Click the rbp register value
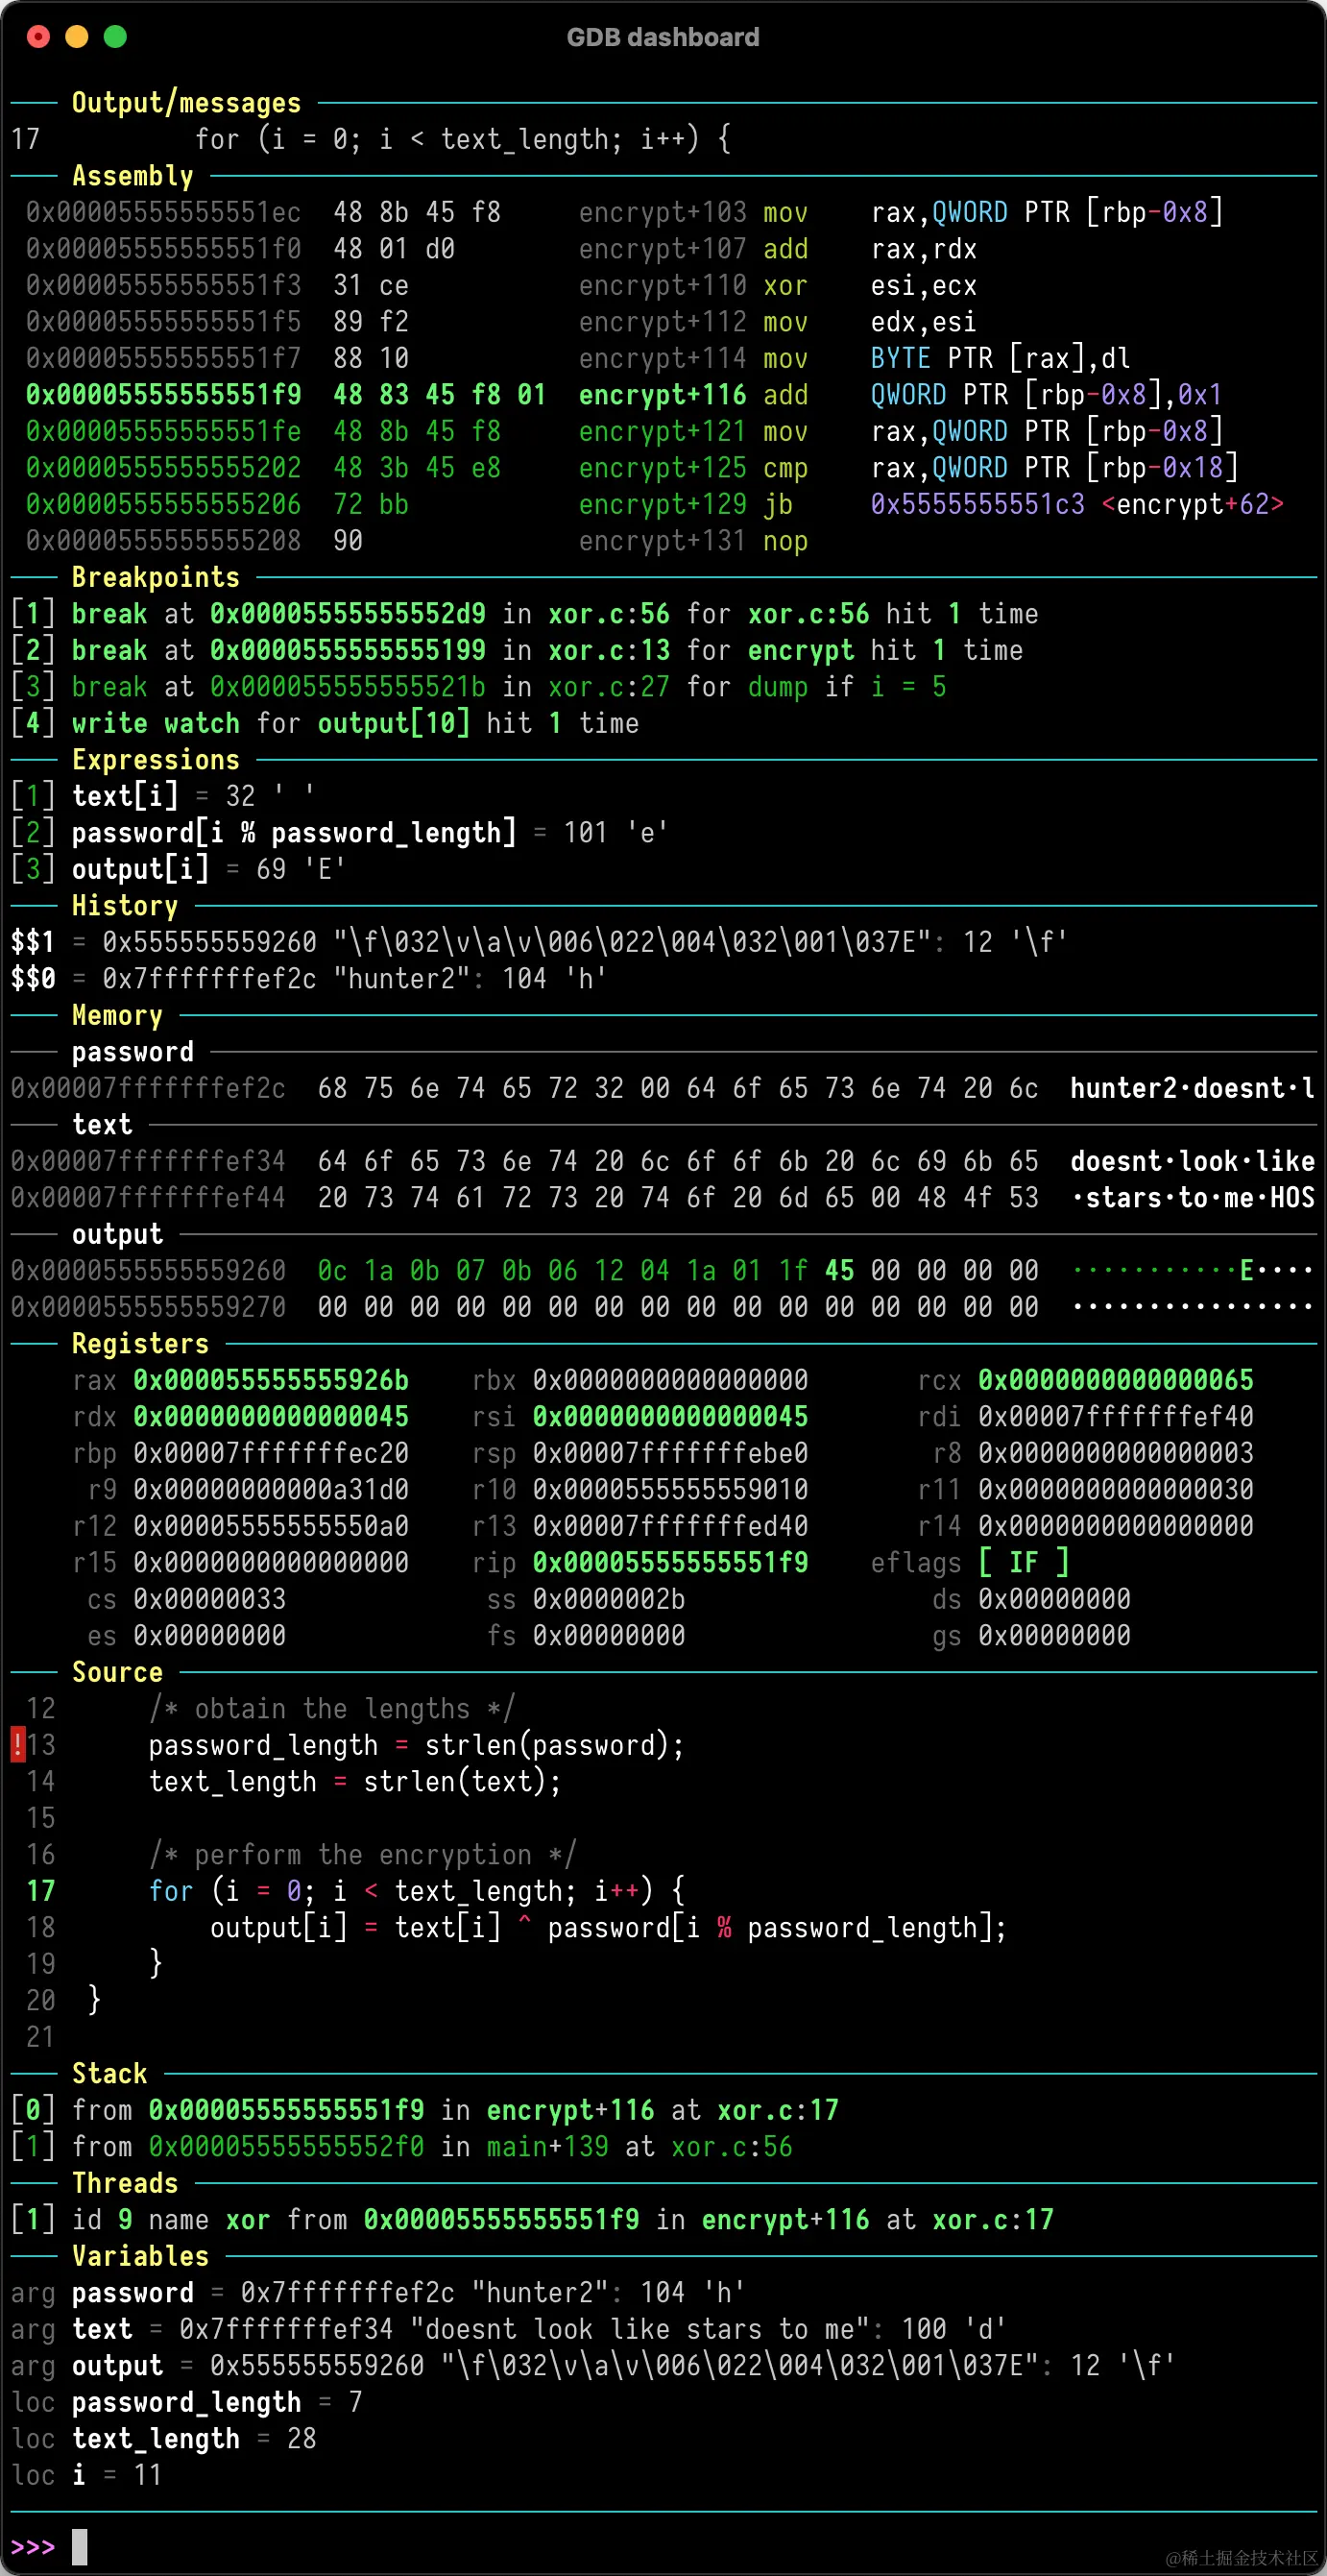The width and height of the screenshot is (1327, 2576). [271, 1453]
